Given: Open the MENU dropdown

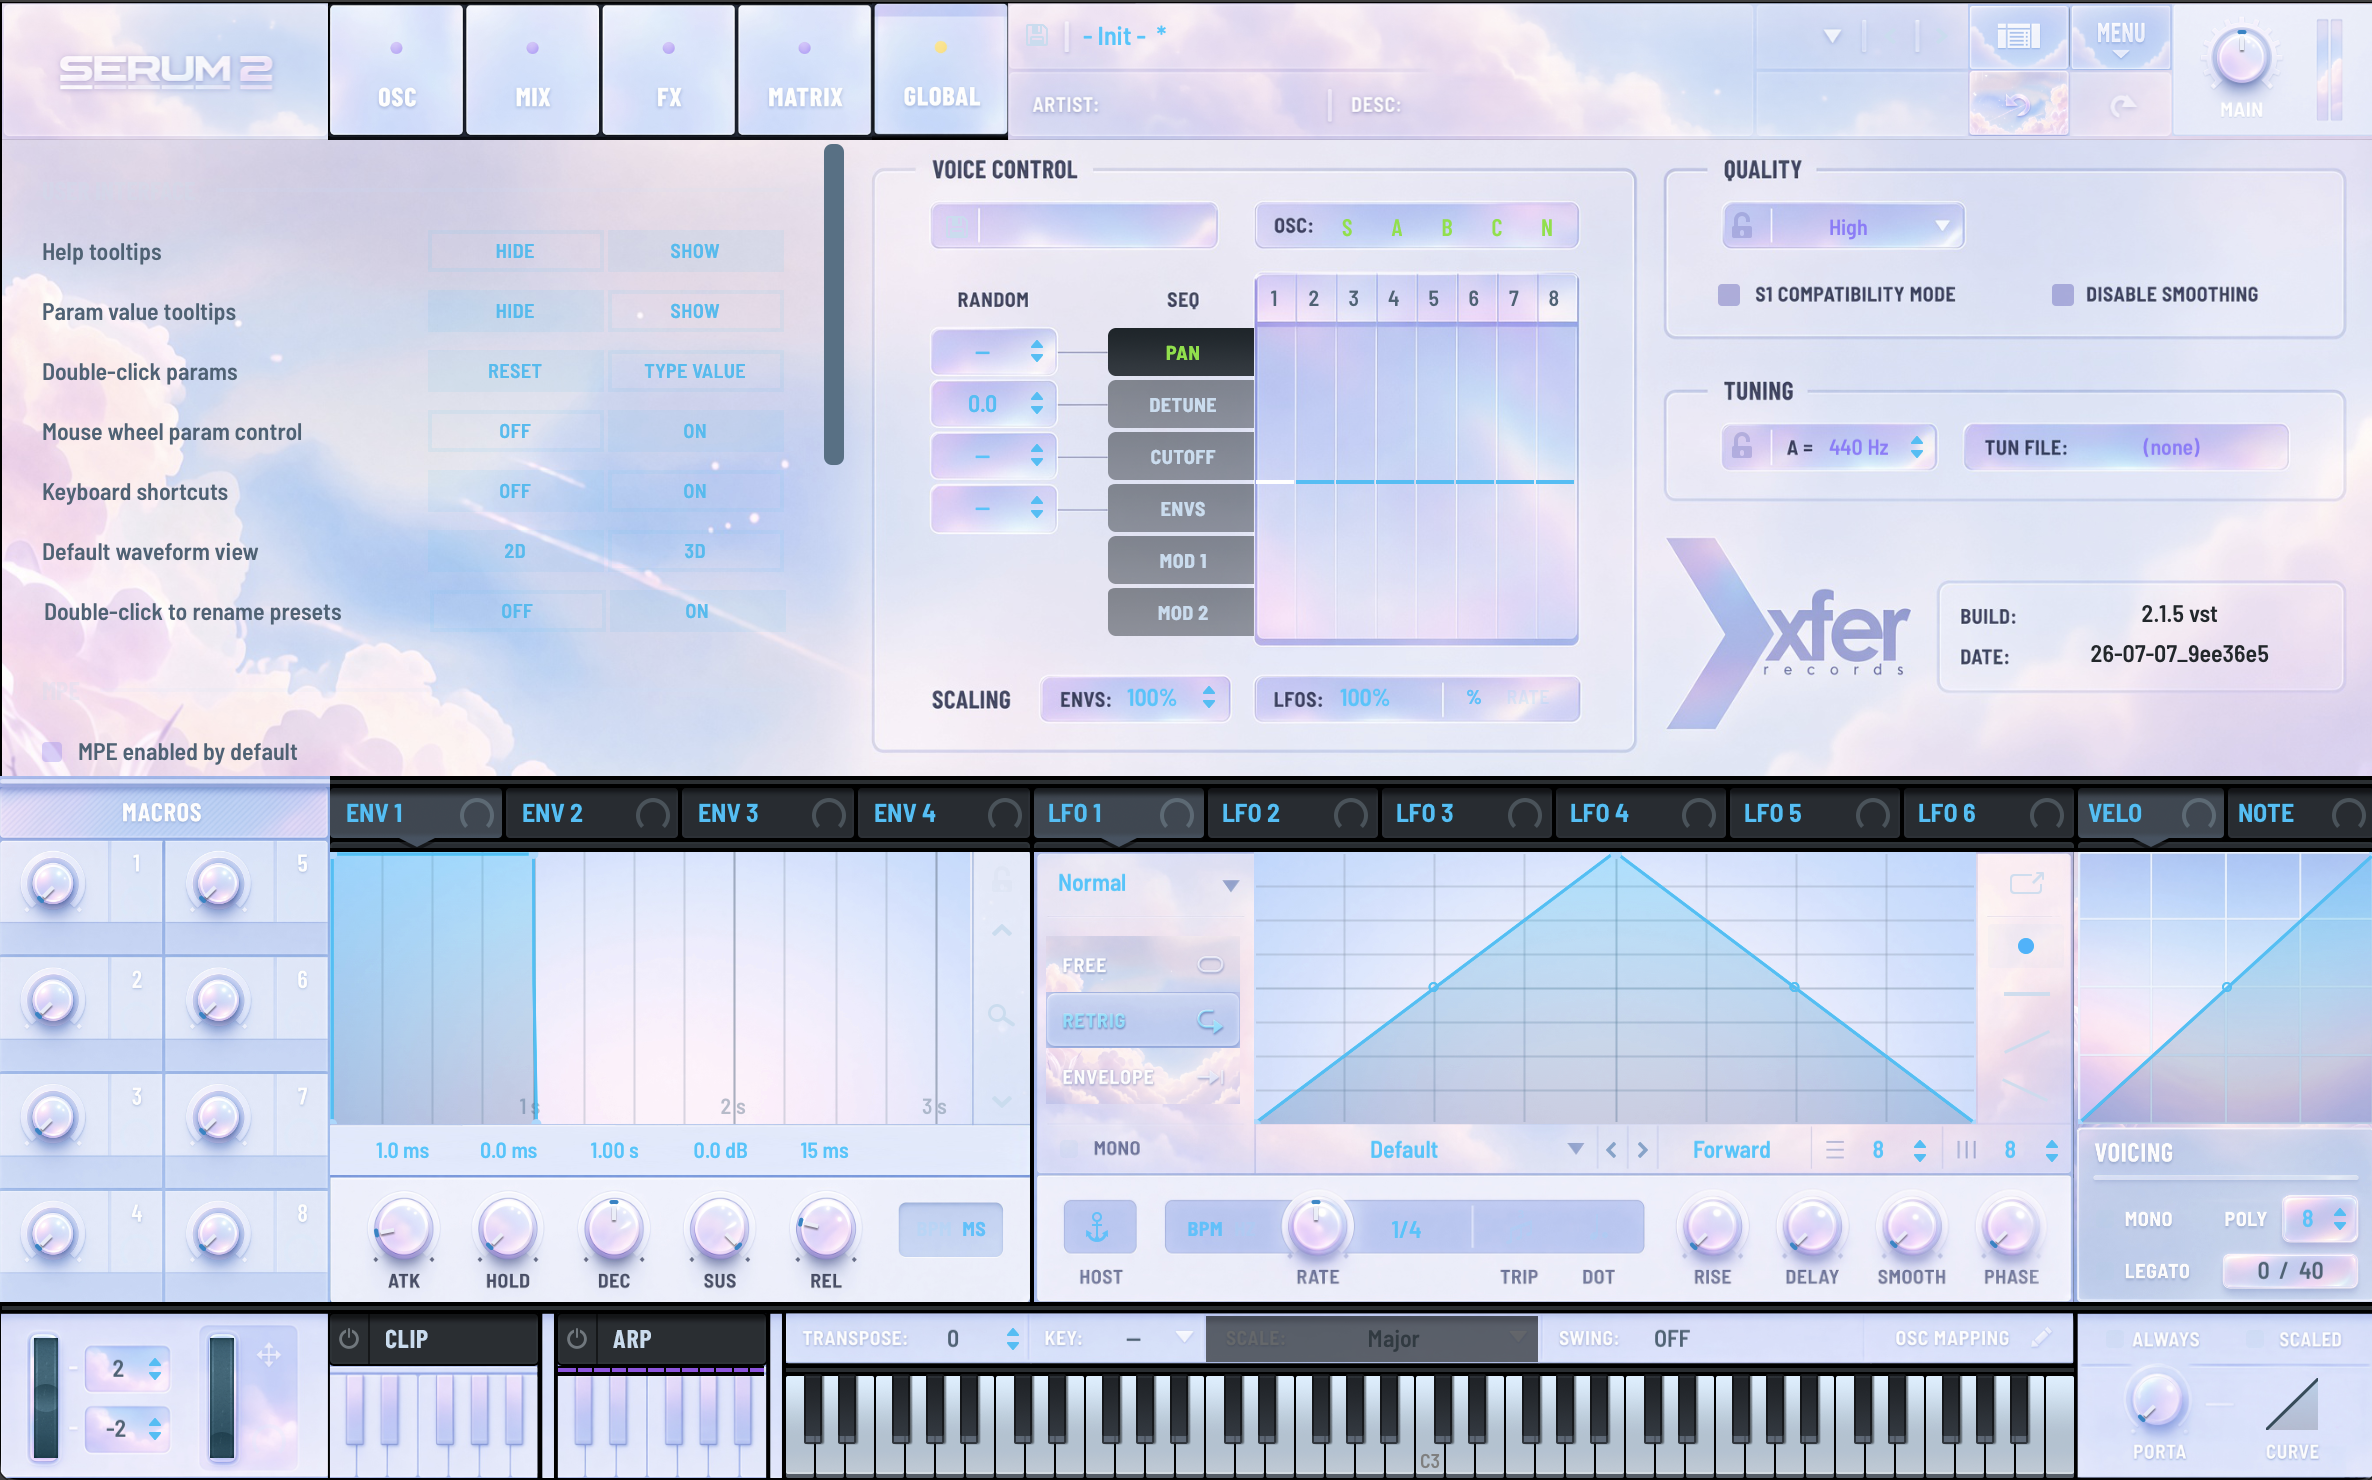Looking at the screenshot, I should 2120,37.
